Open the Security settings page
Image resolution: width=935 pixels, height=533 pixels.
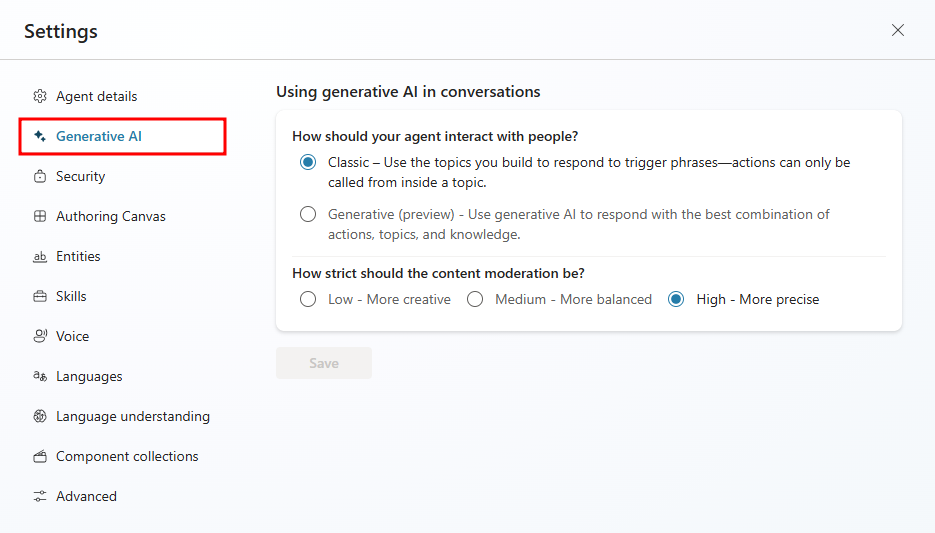(x=80, y=177)
